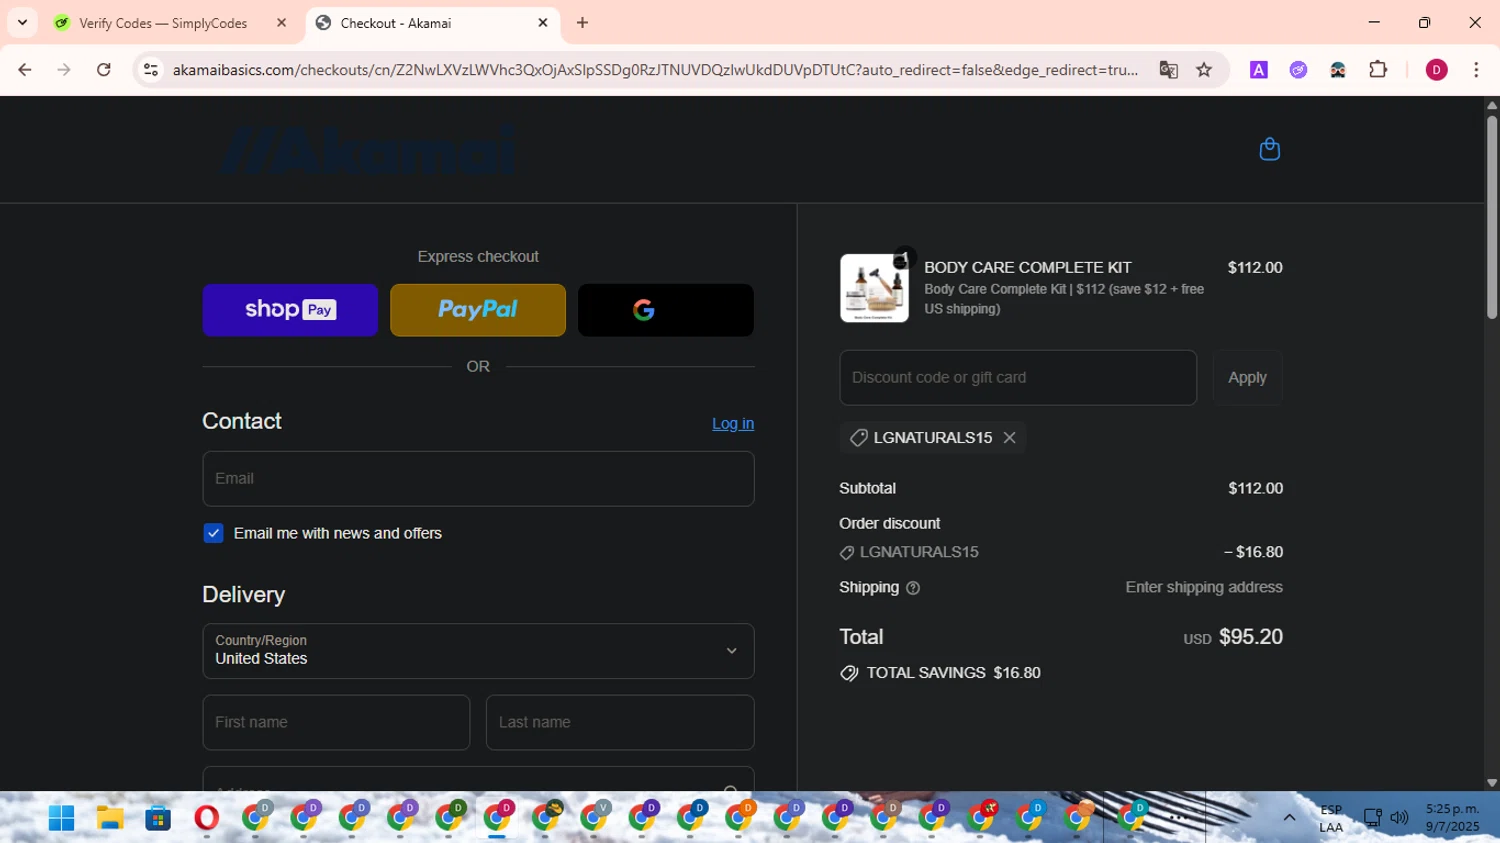Screen dimensions: 1500x843
Task: Open network settings in system tray
Action: point(1372,818)
